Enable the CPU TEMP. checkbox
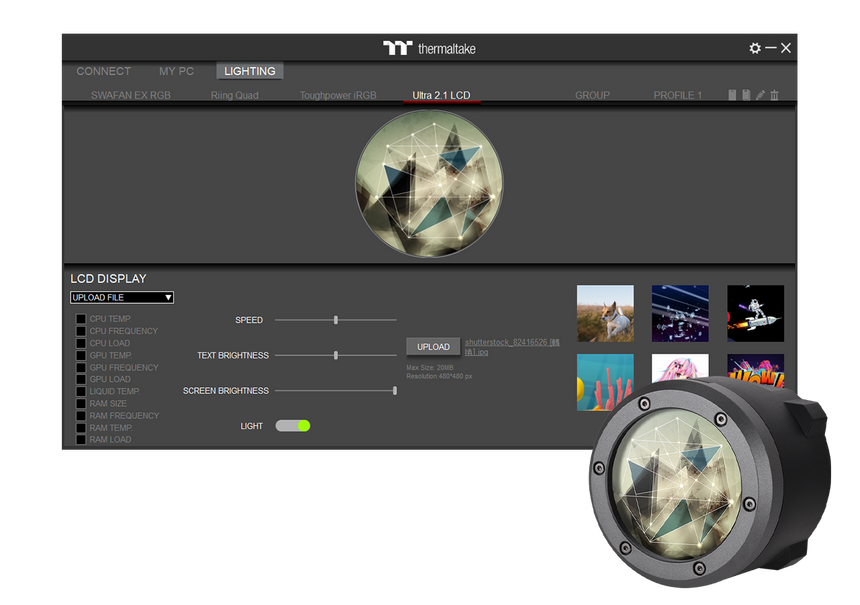The image size is (860, 605). (81, 319)
